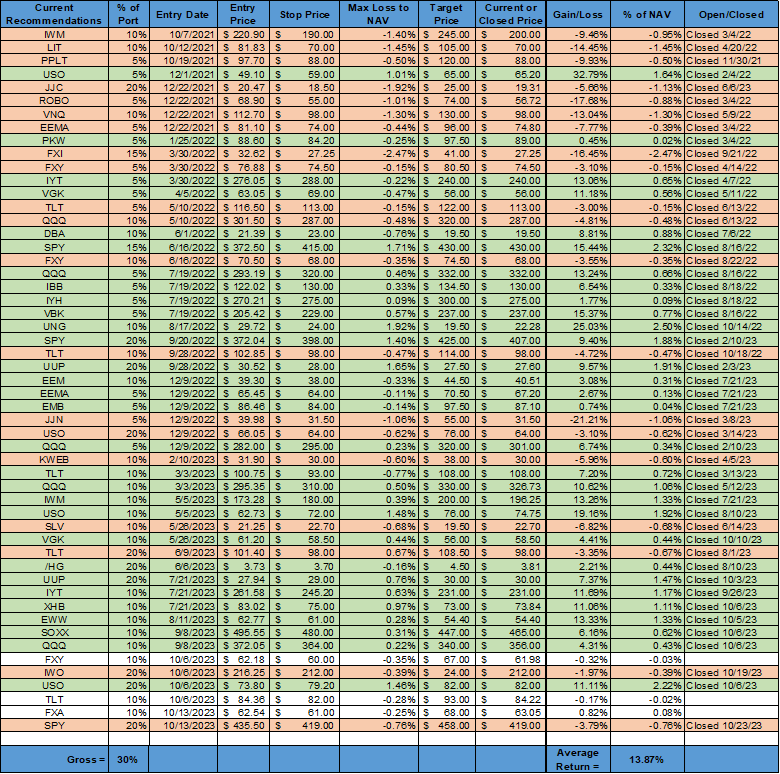Select the XHB ticker cell
Image resolution: width=780 pixels, height=774 pixels.
click(54, 606)
